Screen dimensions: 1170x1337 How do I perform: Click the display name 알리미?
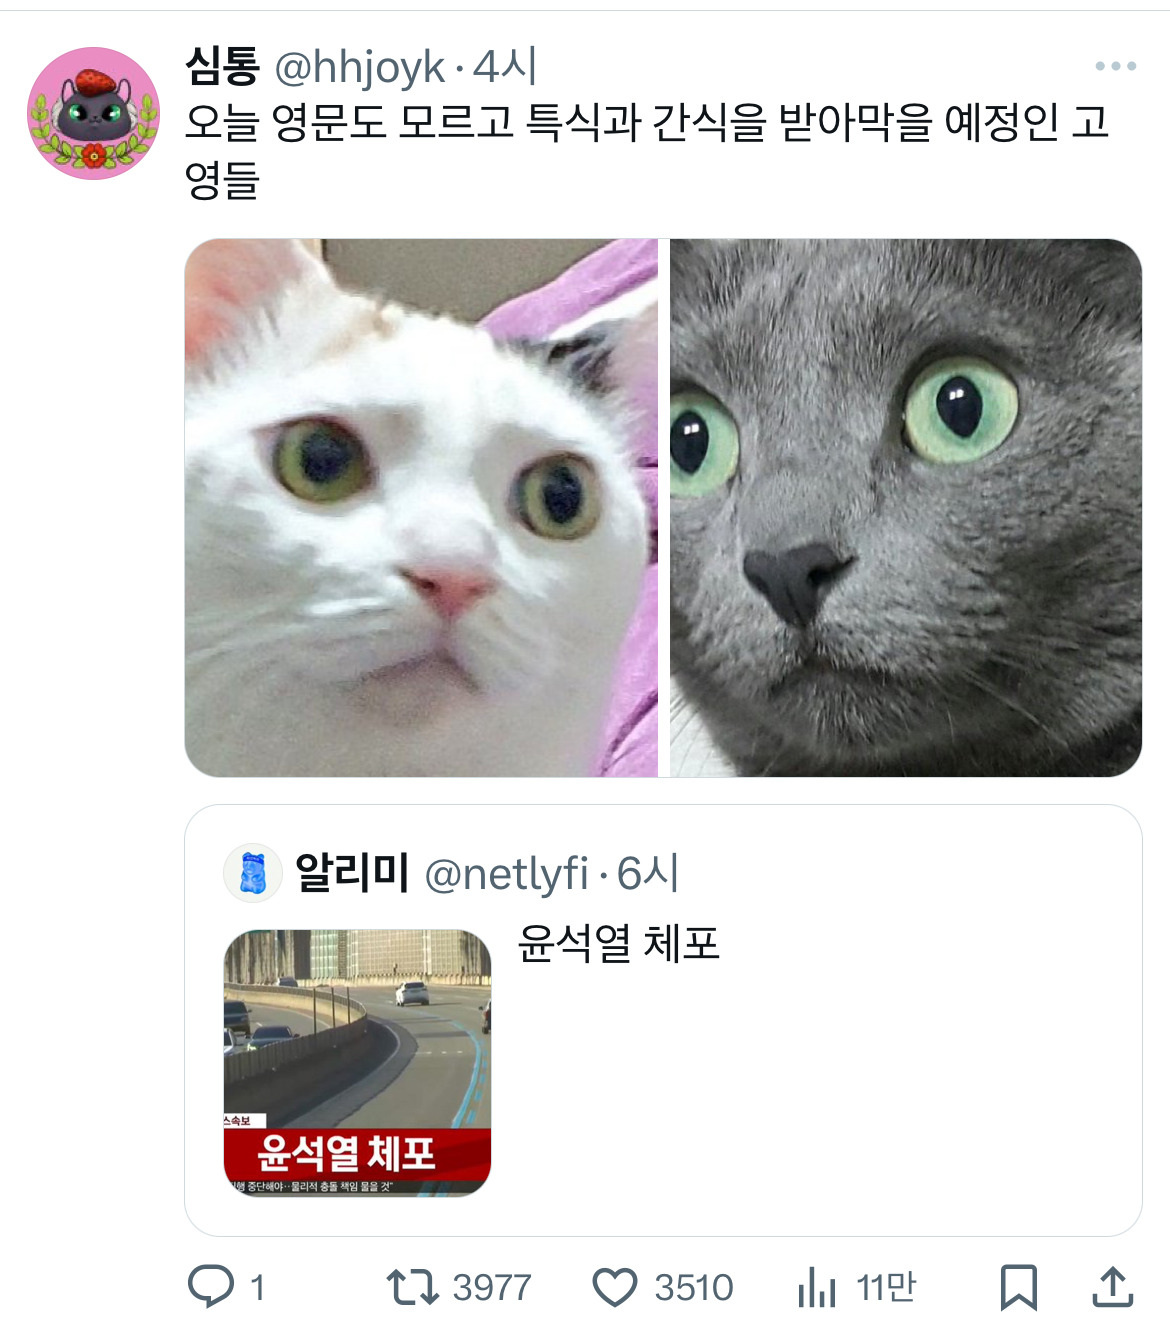(352, 872)
